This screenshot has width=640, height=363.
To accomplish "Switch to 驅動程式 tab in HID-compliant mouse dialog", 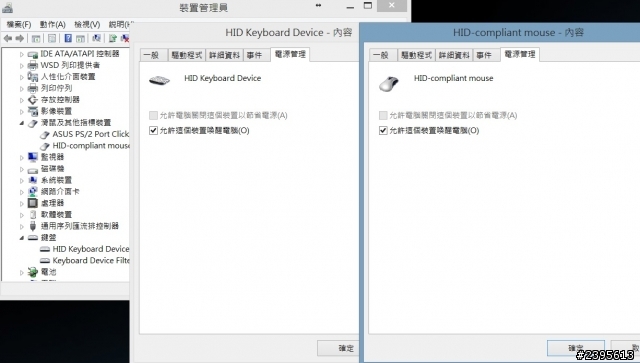I will click(x=416, y=55).
